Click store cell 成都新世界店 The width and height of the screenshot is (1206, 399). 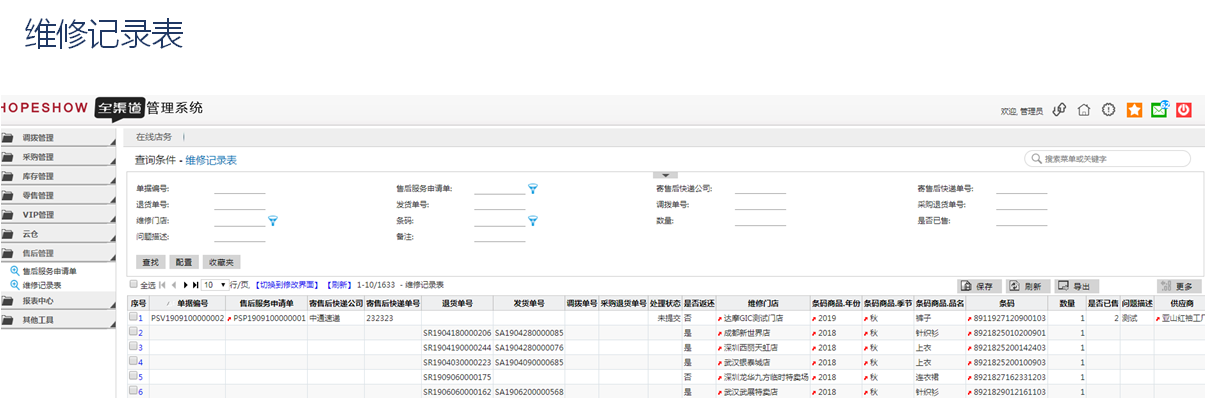coord(748,332)
